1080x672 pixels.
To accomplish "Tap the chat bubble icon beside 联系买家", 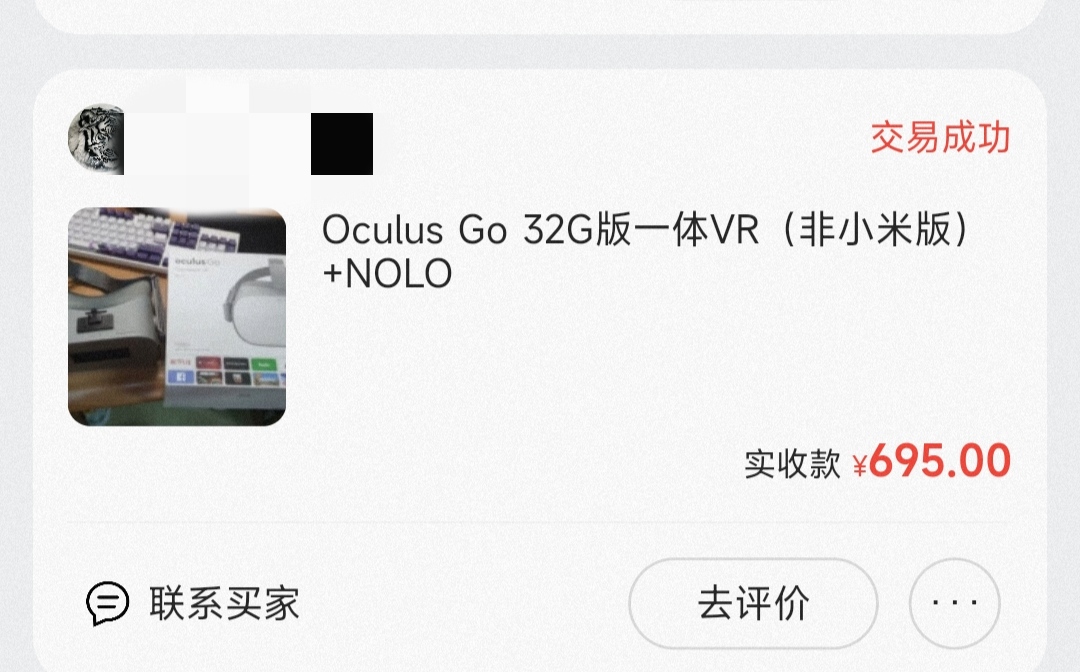I will [107, 603].
